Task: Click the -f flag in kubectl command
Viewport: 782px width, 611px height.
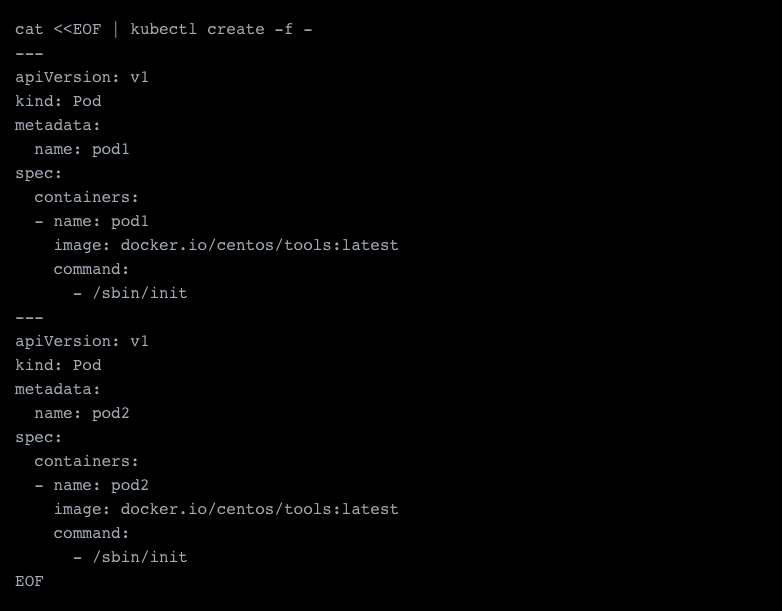Action: click(283, 29)
